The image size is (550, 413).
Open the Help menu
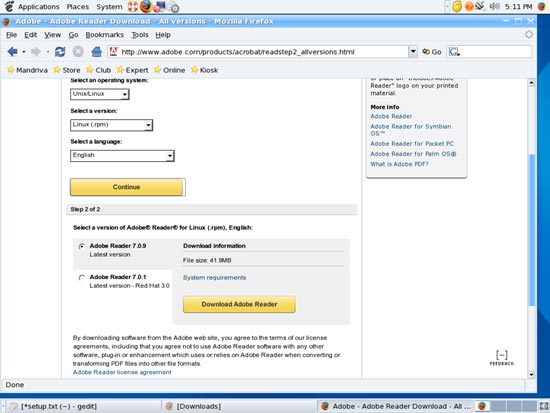pyautogui.click(x=163, y=35)
